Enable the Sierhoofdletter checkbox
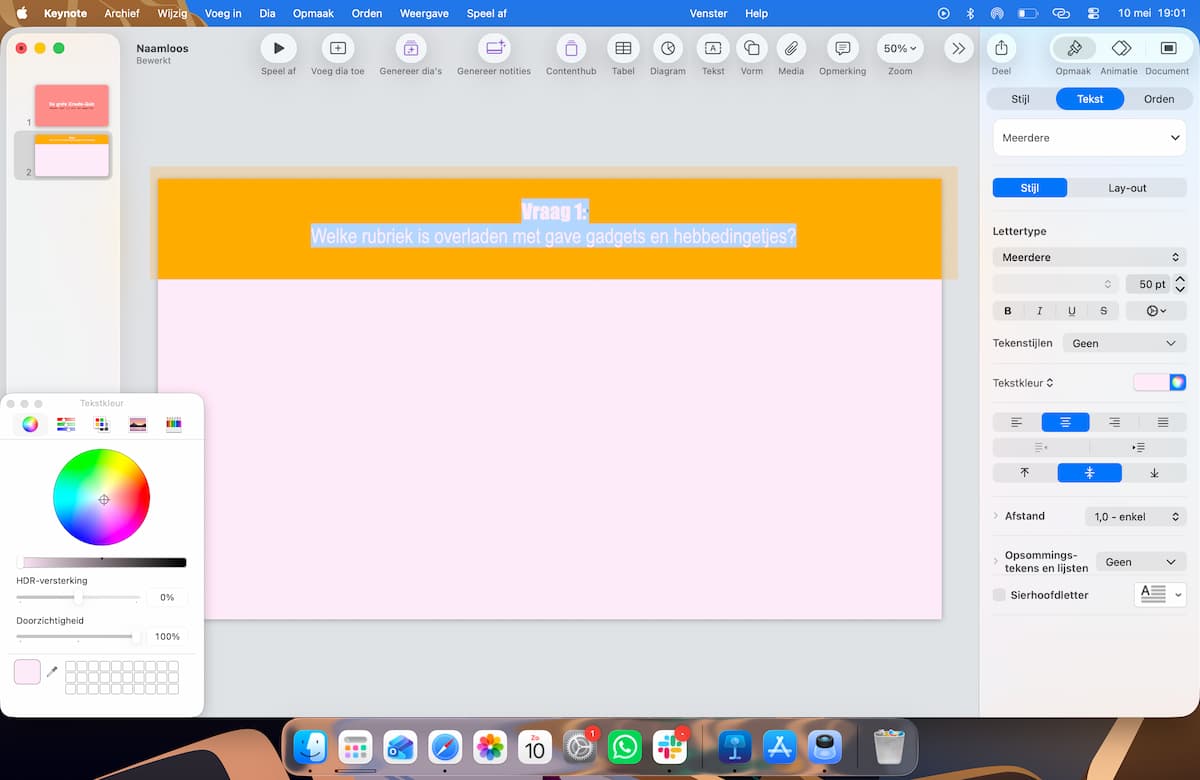Image resolution: width=1200 pixels, height=780 pixels. (999, 595)
